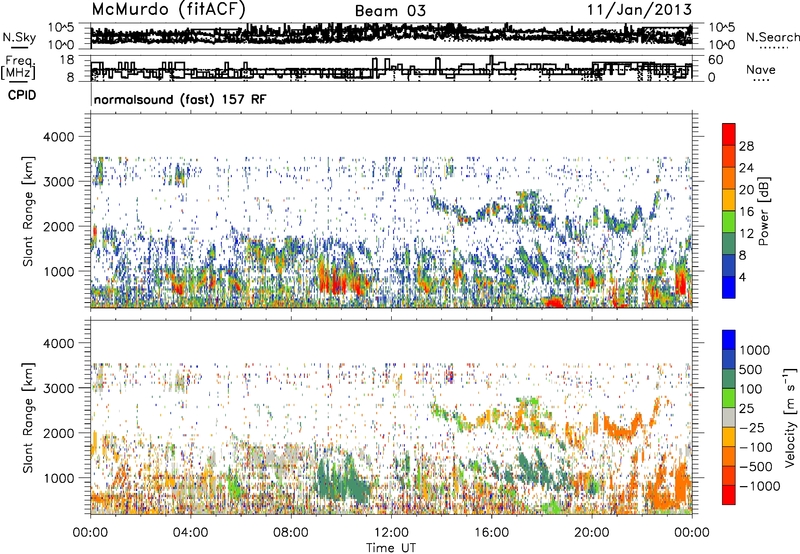Click the "CPID" label
Screen dimensions: 800x554
click(x=22, y=95)
